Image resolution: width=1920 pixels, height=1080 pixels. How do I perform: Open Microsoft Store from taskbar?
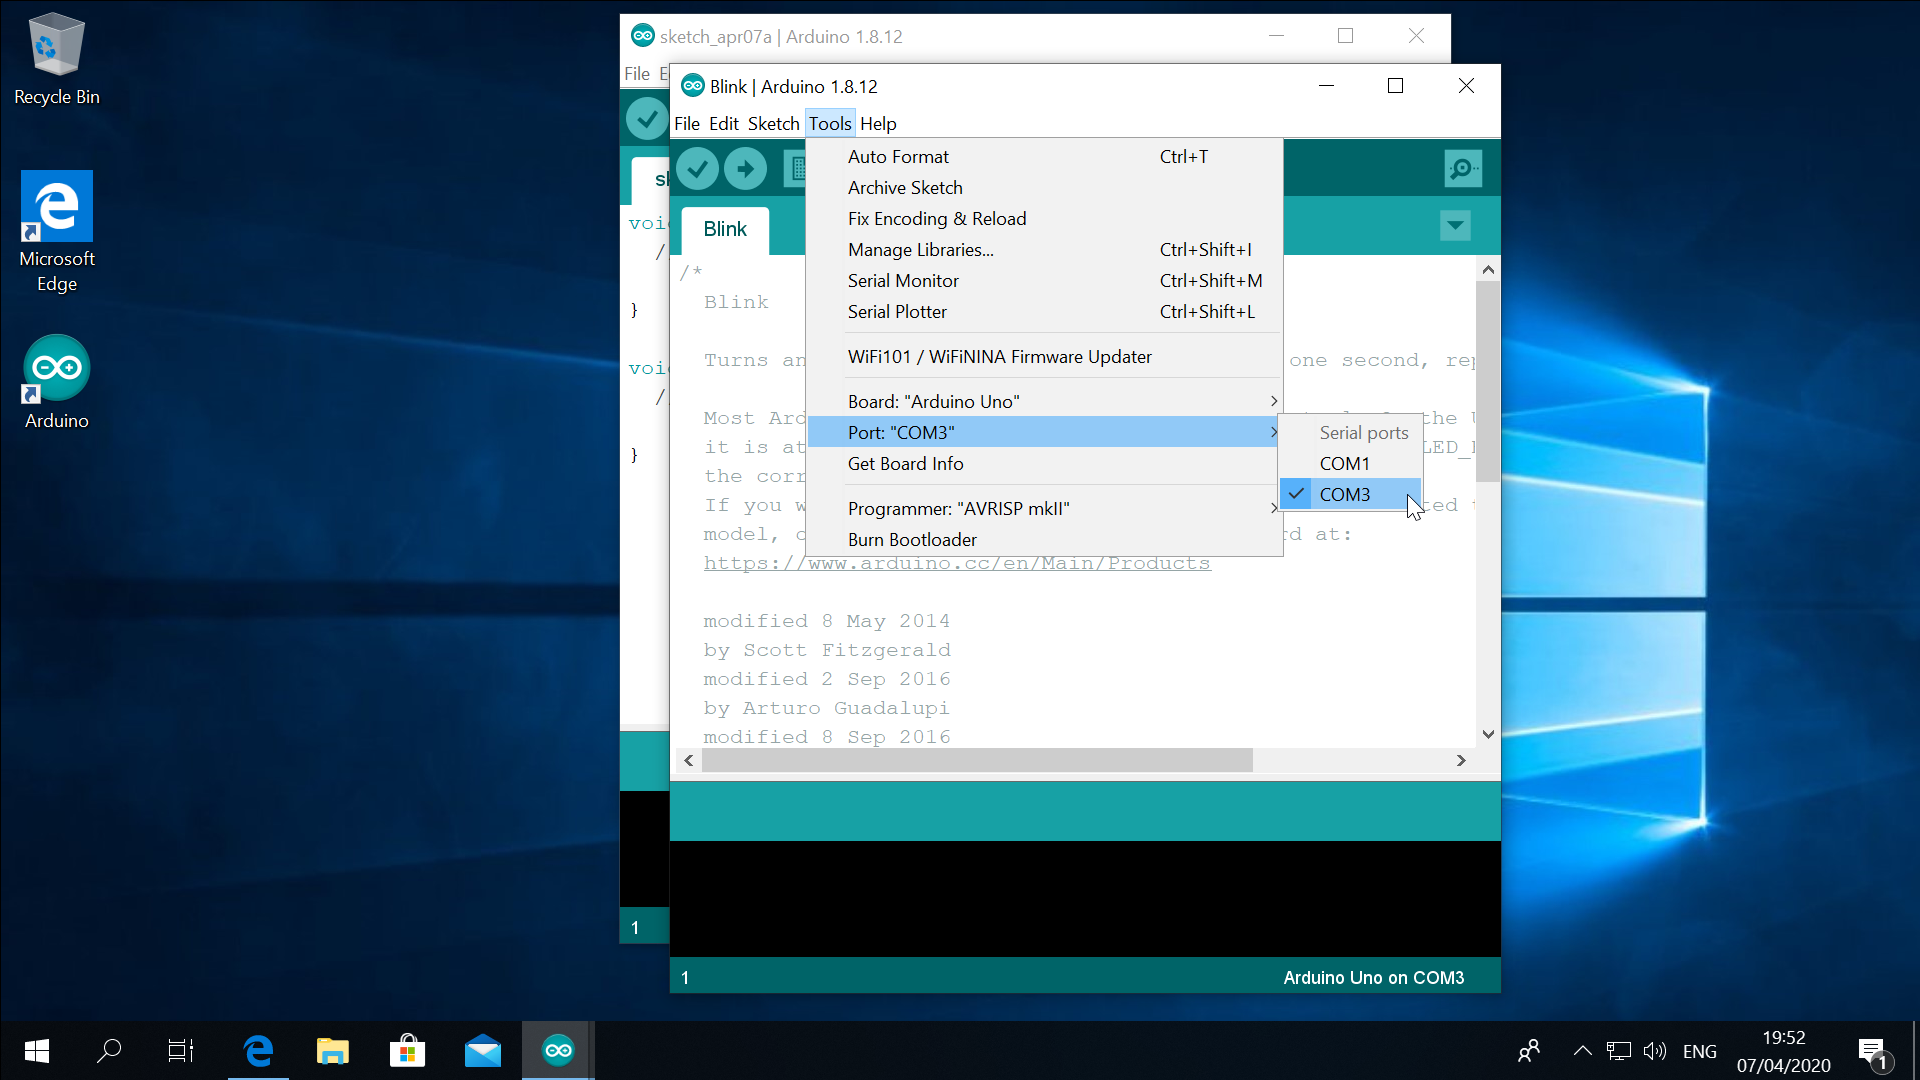click(x=407, y=1051)
